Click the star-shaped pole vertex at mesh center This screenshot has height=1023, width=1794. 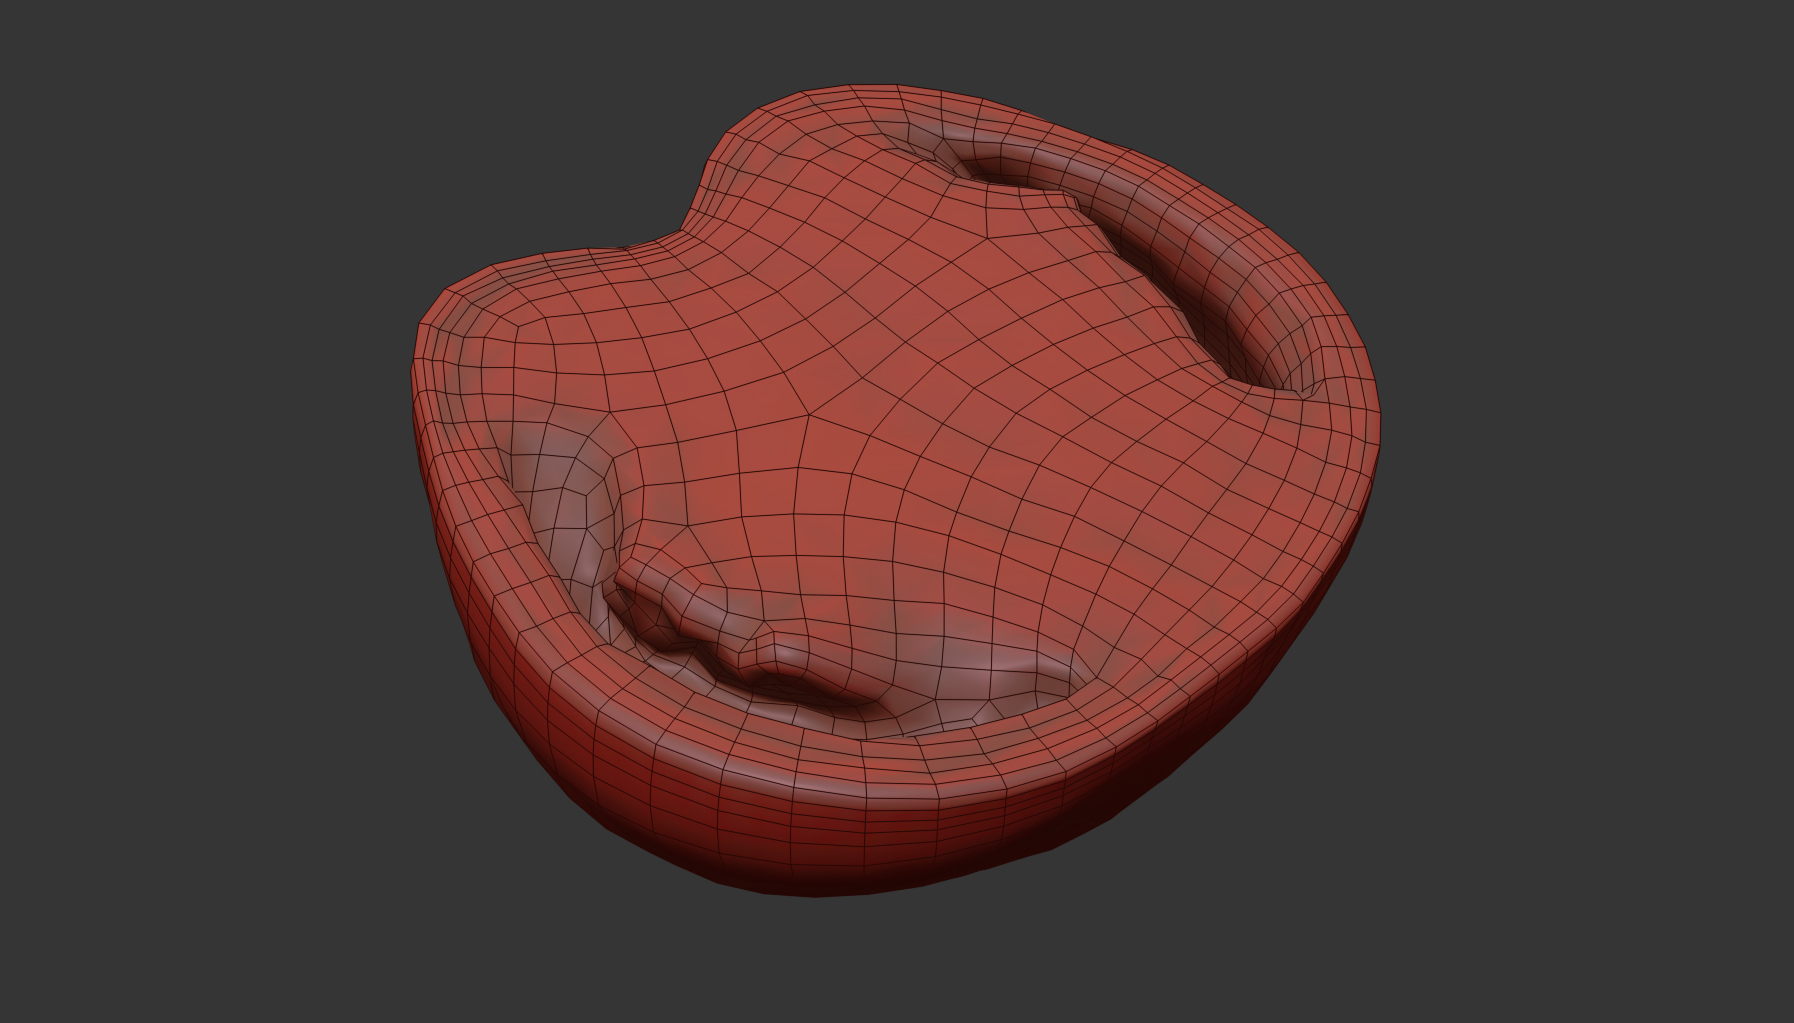808,412
